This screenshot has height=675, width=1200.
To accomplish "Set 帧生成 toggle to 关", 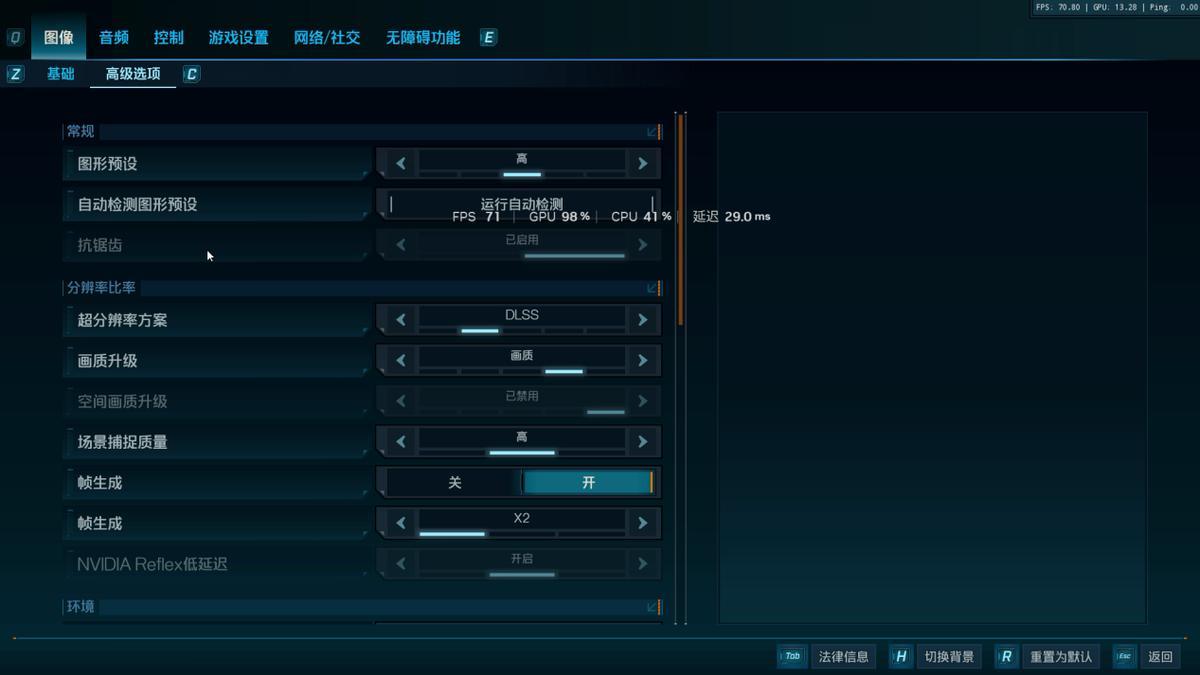I will tap(454, 482).
